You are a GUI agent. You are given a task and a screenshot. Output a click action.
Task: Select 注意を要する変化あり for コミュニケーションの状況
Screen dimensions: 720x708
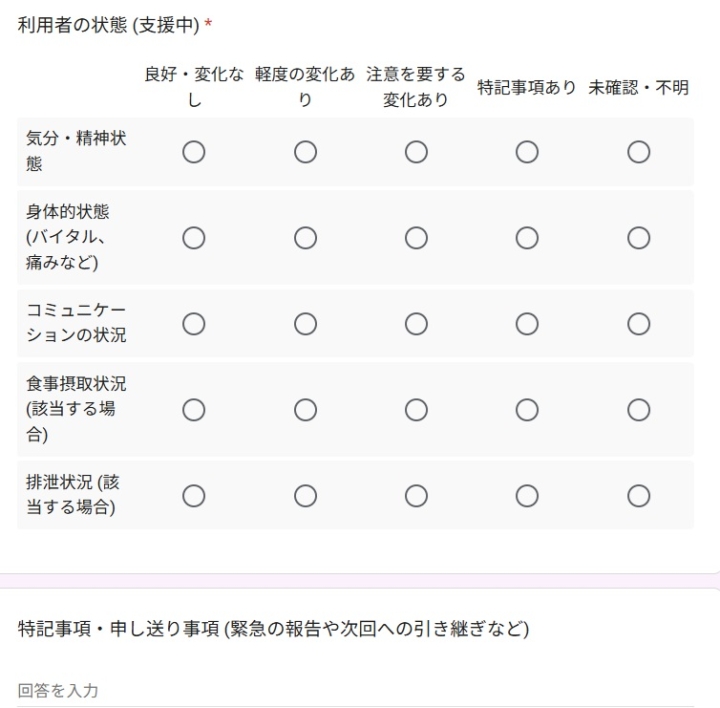(x=416, y=324)
